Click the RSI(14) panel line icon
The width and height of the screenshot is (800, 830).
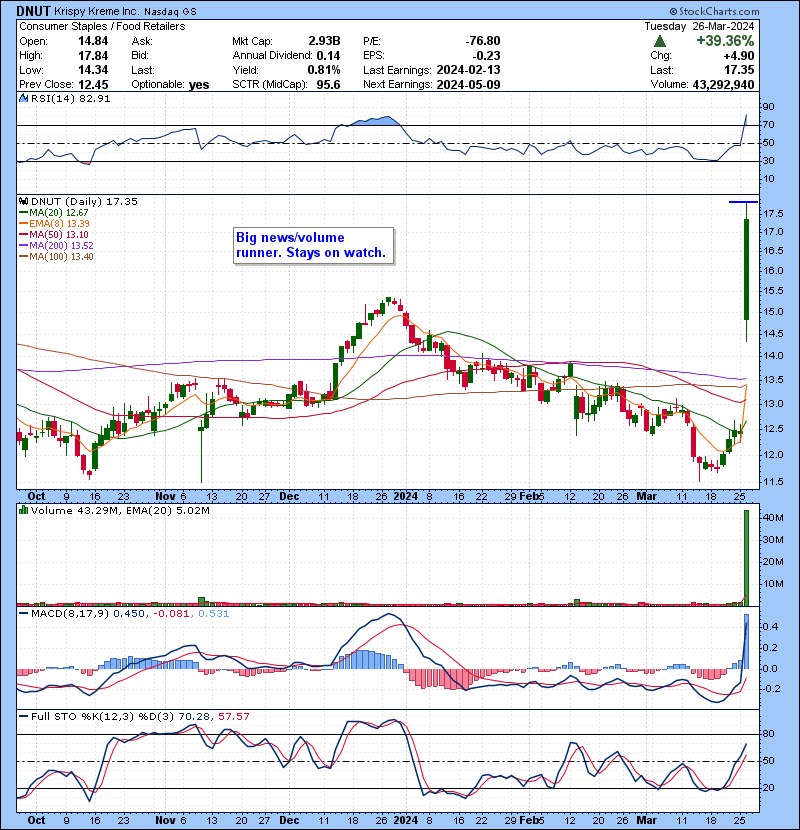click(x=23, y=98)
